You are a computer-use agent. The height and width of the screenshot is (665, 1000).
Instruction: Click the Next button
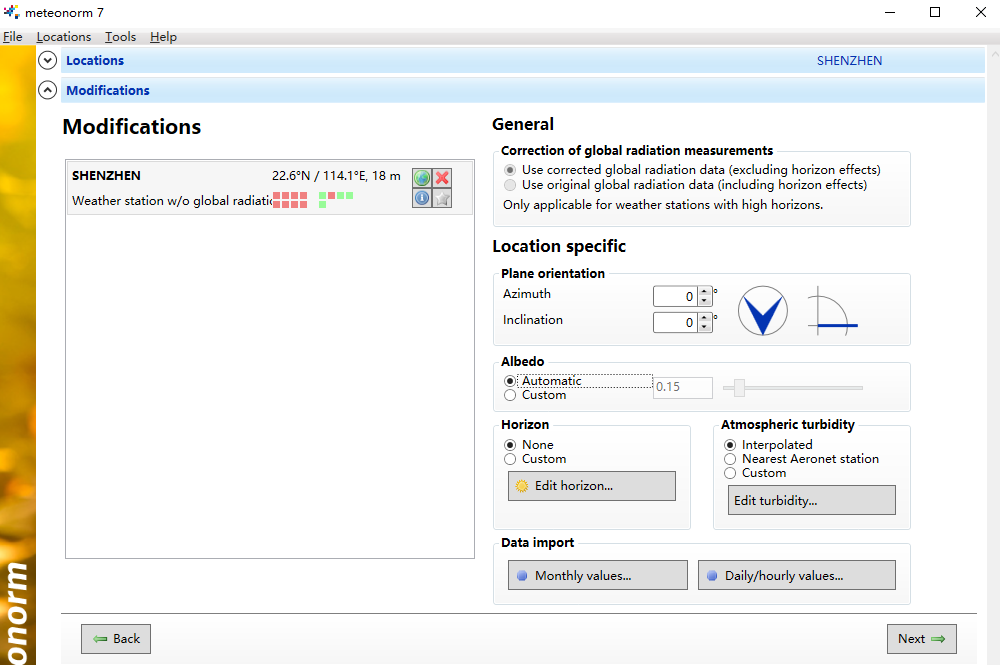921,639
